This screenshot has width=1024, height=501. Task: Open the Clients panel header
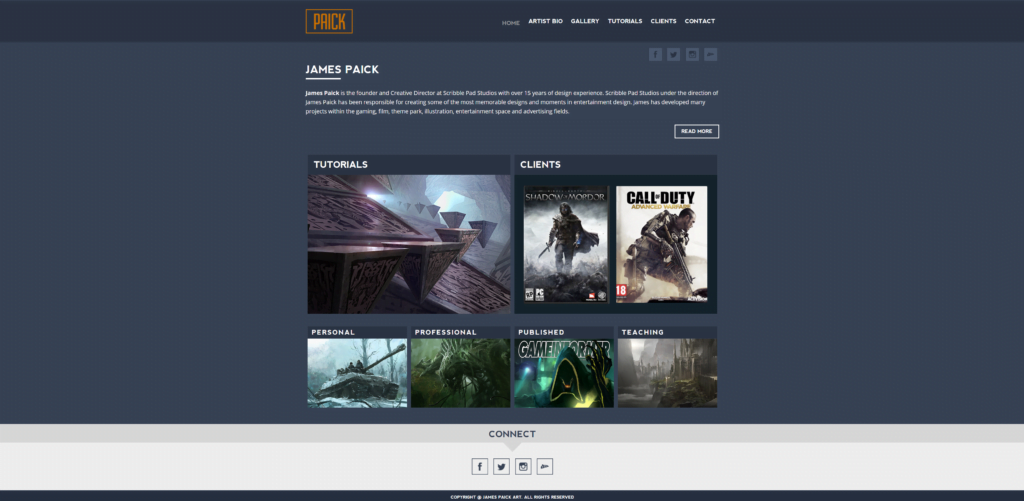click(x=615, y=165)
